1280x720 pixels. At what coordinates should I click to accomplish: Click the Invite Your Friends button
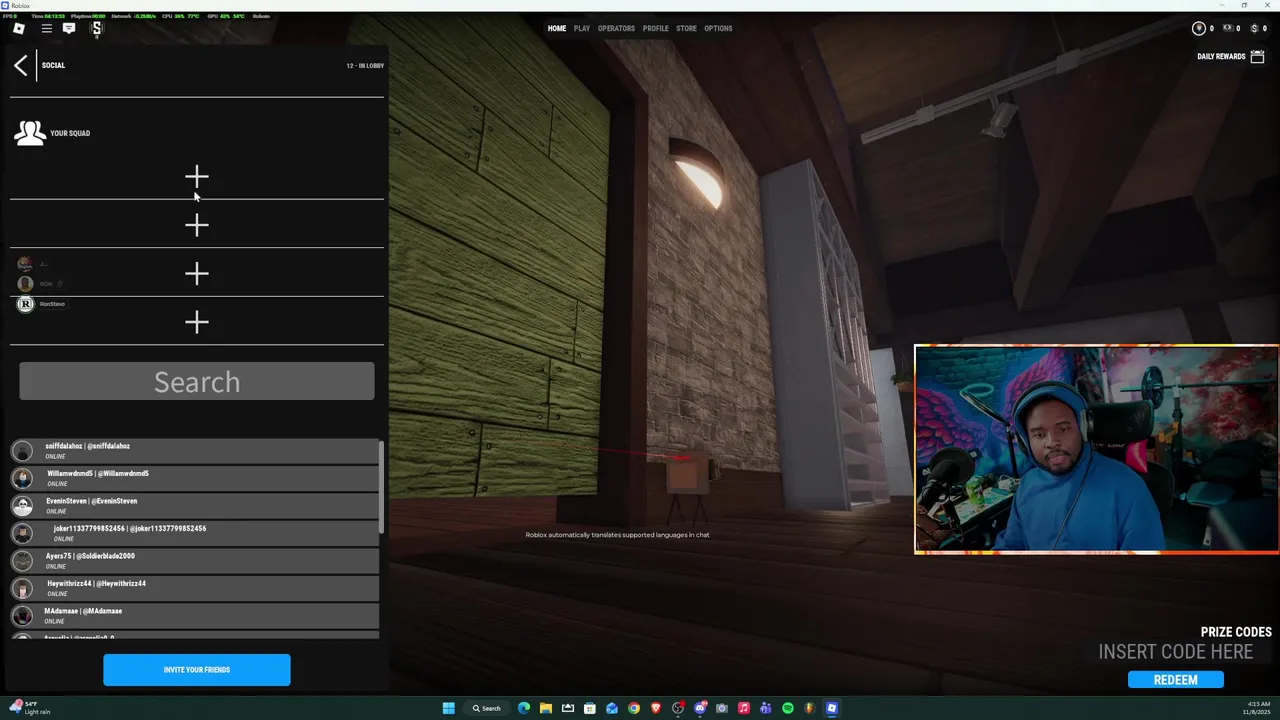pos(197,670)
